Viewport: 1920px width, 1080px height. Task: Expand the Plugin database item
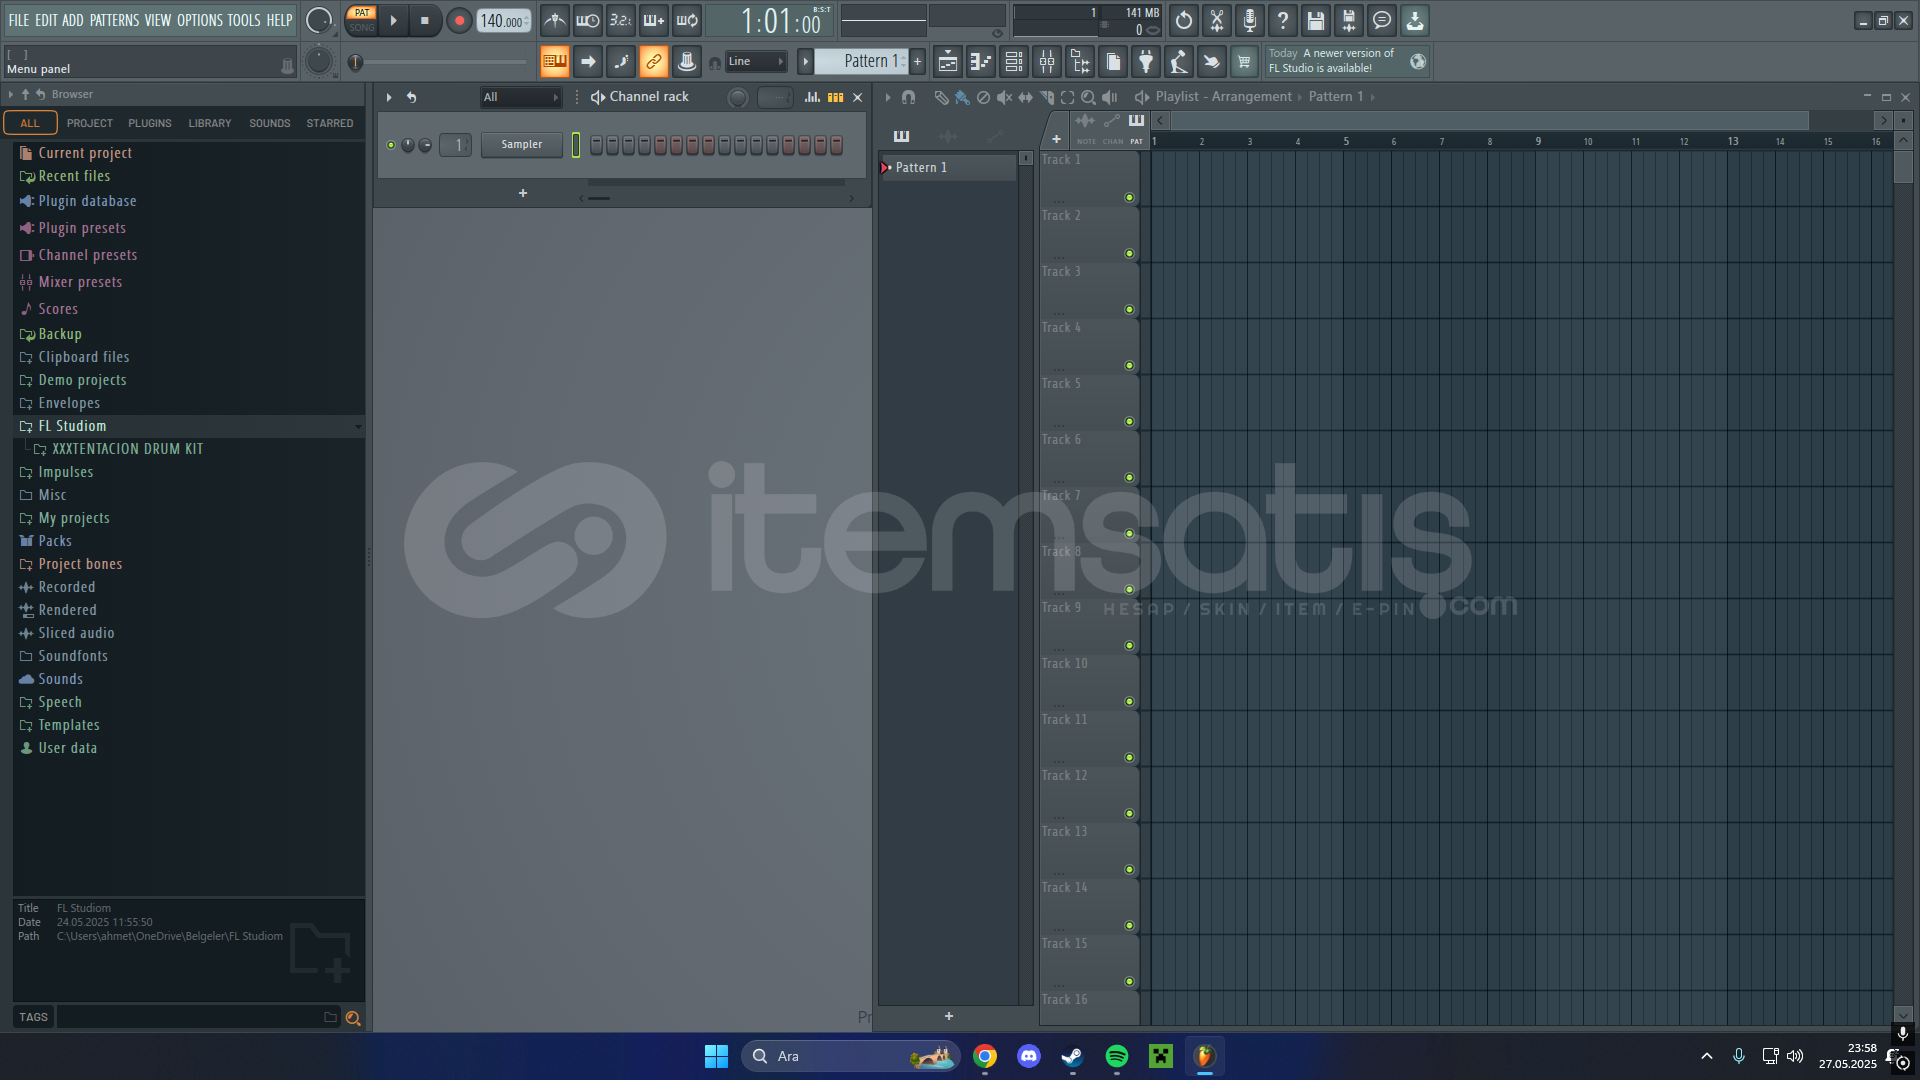click(188, 201)
